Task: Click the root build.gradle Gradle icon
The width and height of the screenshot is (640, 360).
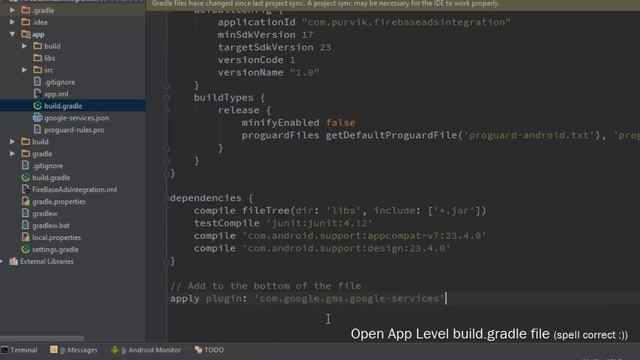Action: click(x=26, y=178)
